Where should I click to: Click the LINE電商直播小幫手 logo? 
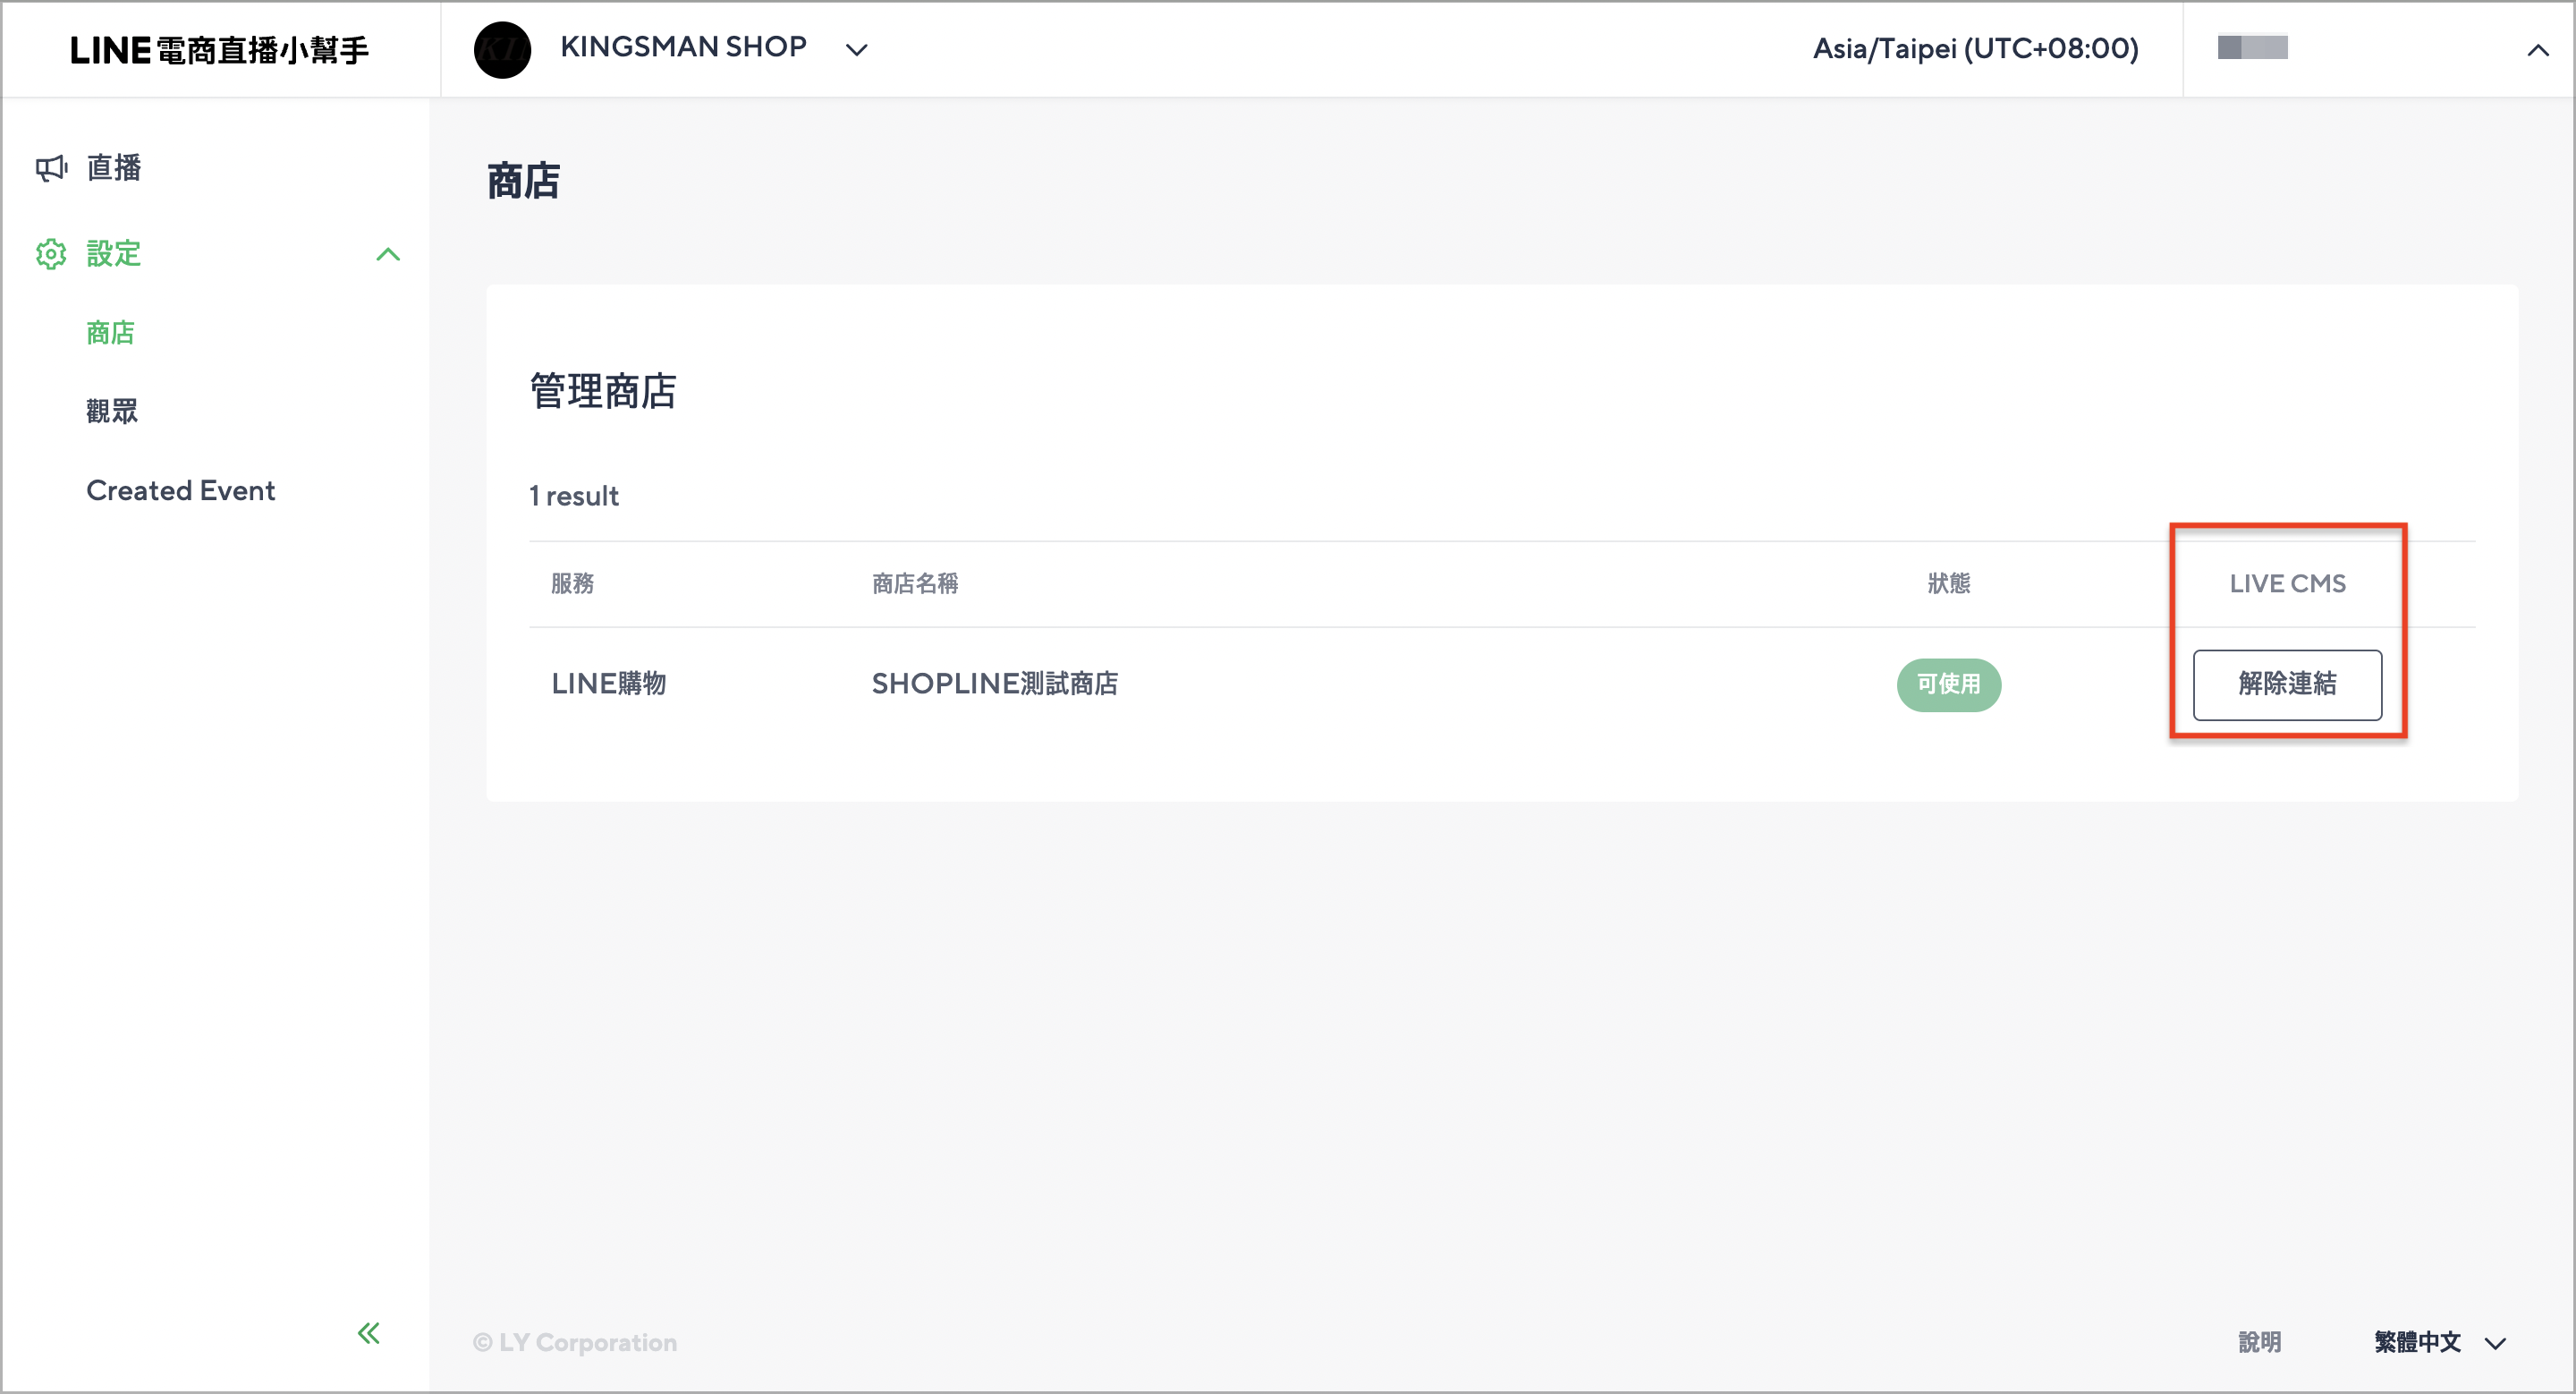(x=220, y=50)
